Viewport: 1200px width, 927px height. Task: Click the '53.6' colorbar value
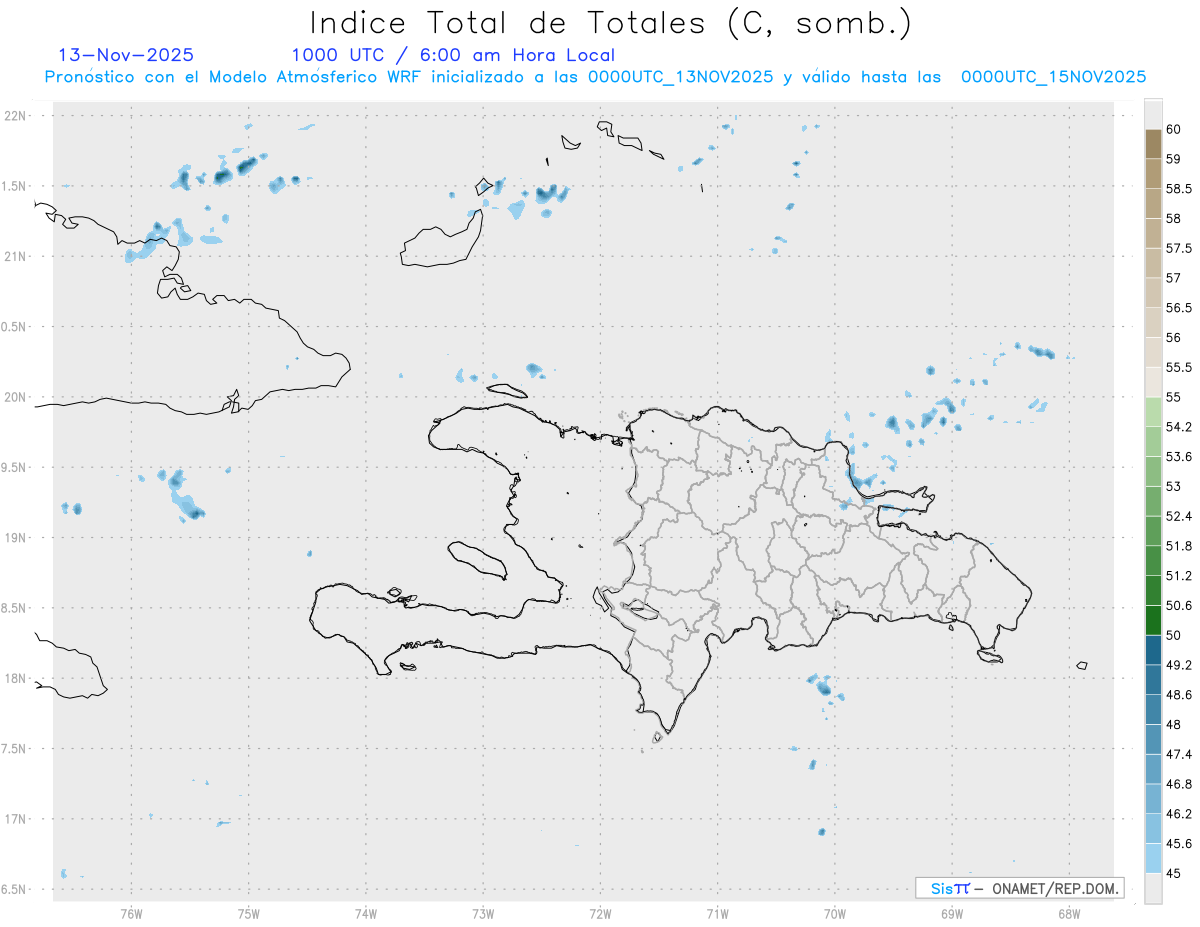point(1179,456)
